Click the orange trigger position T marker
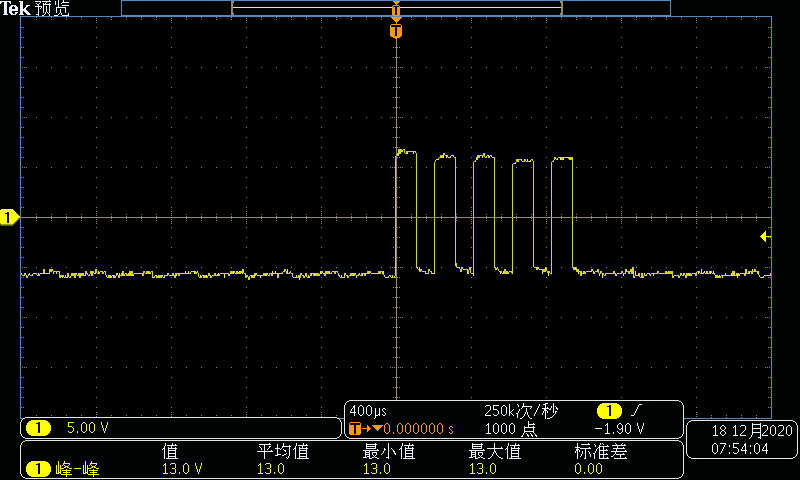This screenshot has height=480, width=800. tap(396, 31)
